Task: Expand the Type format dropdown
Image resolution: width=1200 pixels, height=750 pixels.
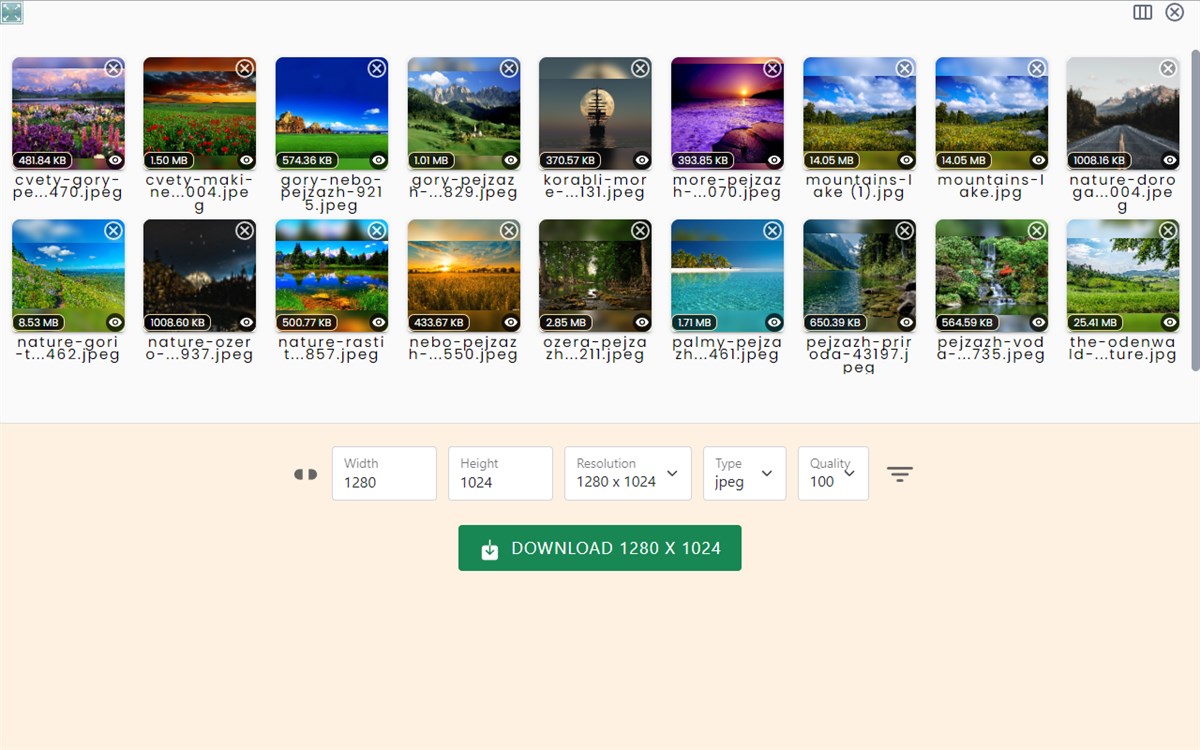Action: tap(744, 473)
